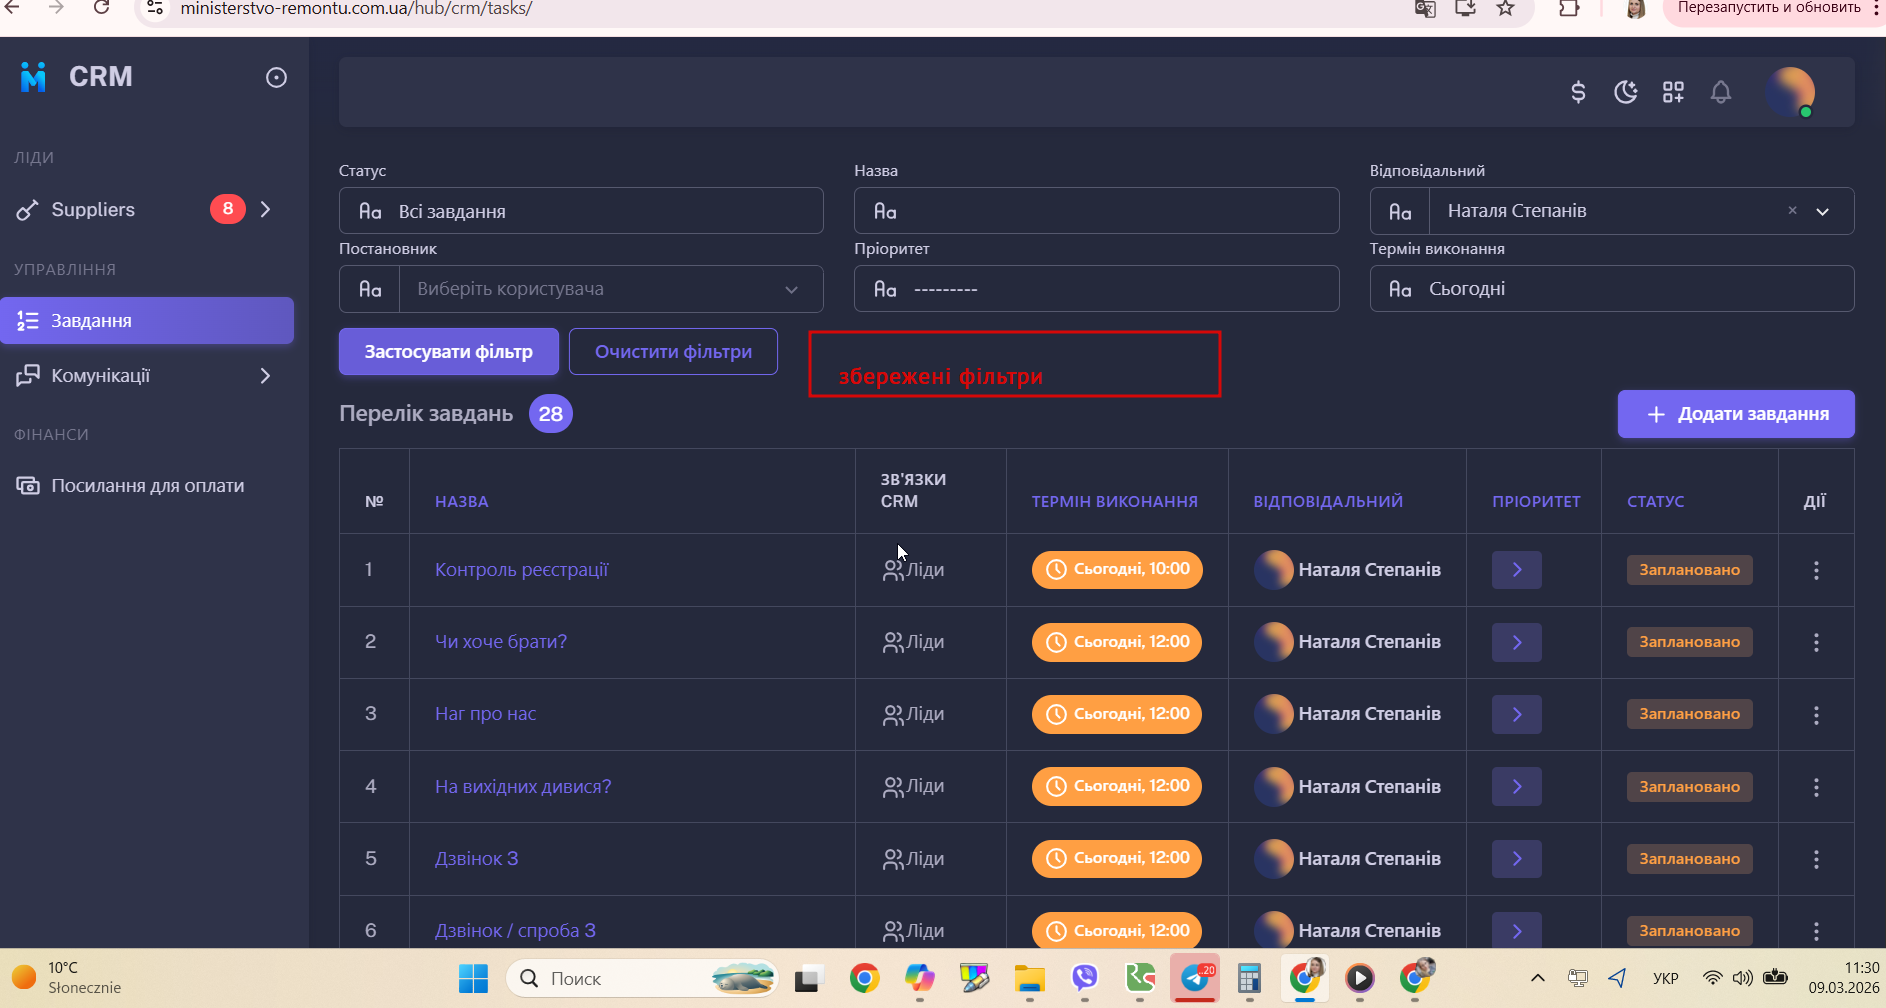Click Заплановано status for Контроль реєстрації
This screenshot has width=1886, height=1008.
1690,570
